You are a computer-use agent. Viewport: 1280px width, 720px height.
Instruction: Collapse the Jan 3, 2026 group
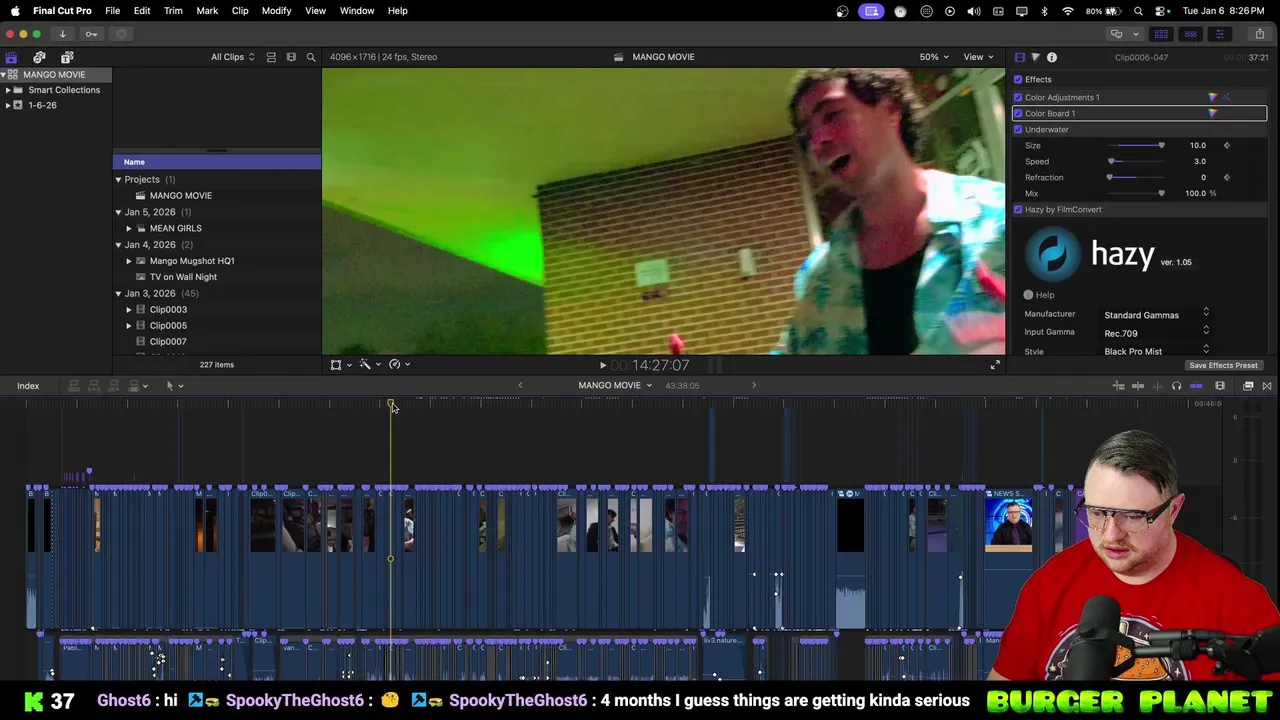tap(118, 294)
